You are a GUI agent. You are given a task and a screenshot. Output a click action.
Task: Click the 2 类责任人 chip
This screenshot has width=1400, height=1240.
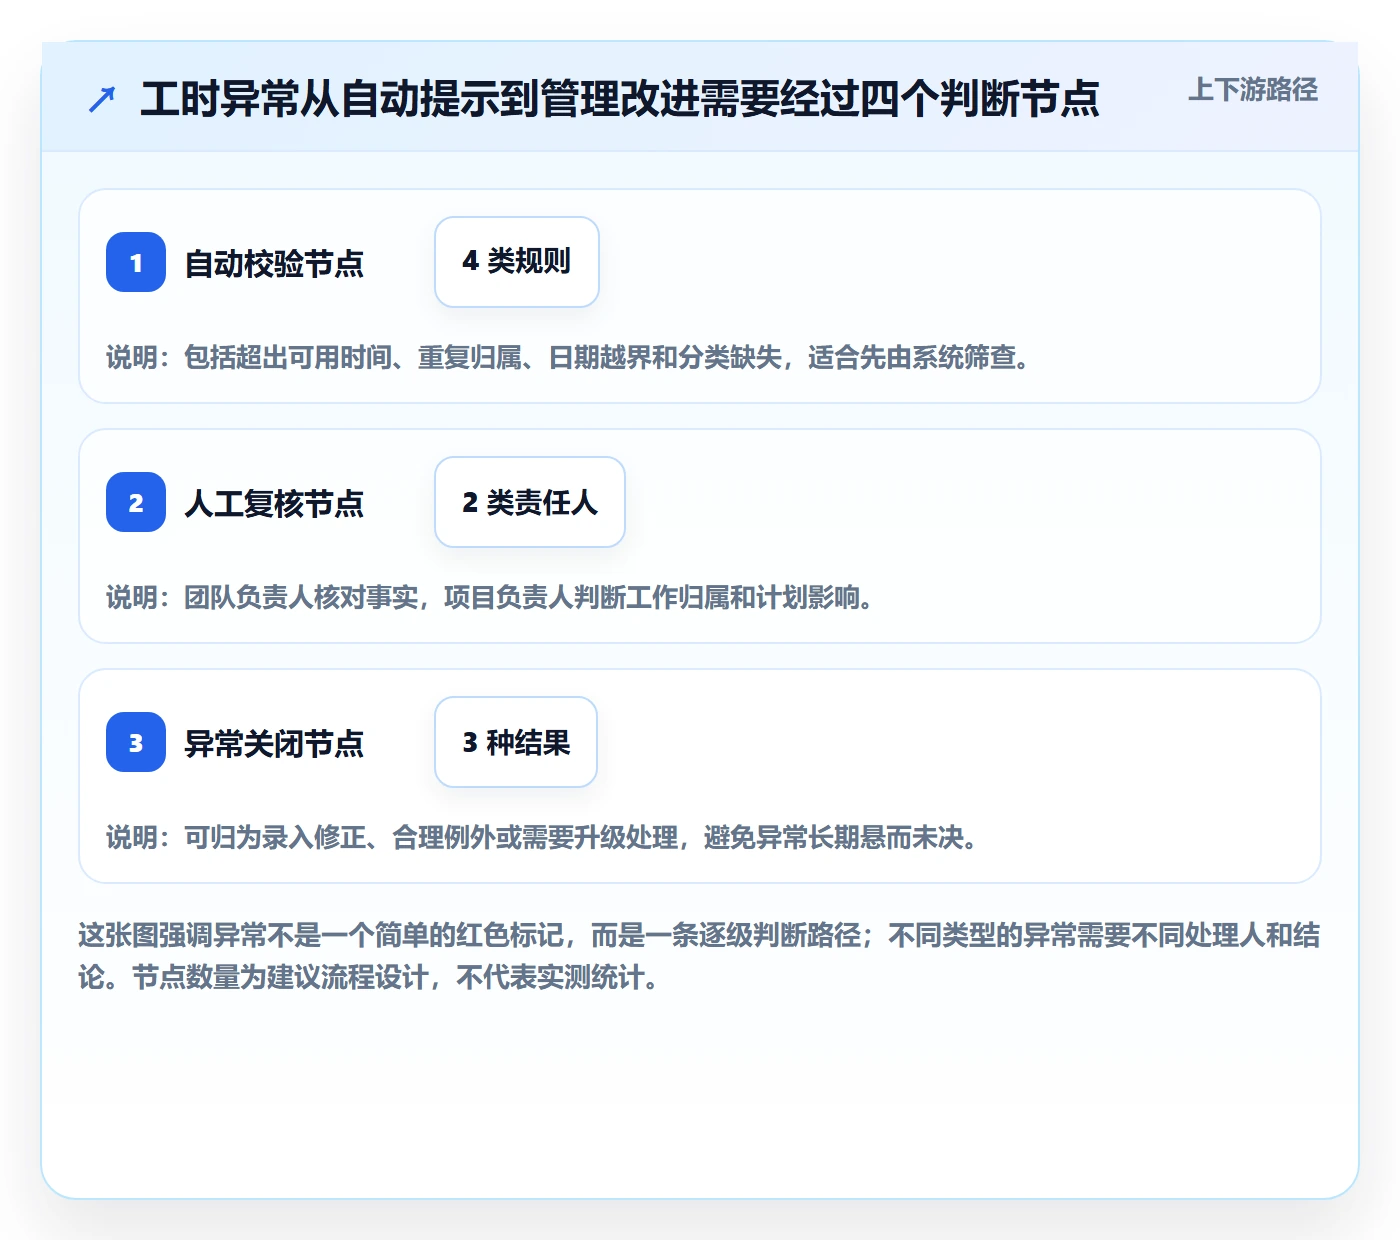pos(530,502)
